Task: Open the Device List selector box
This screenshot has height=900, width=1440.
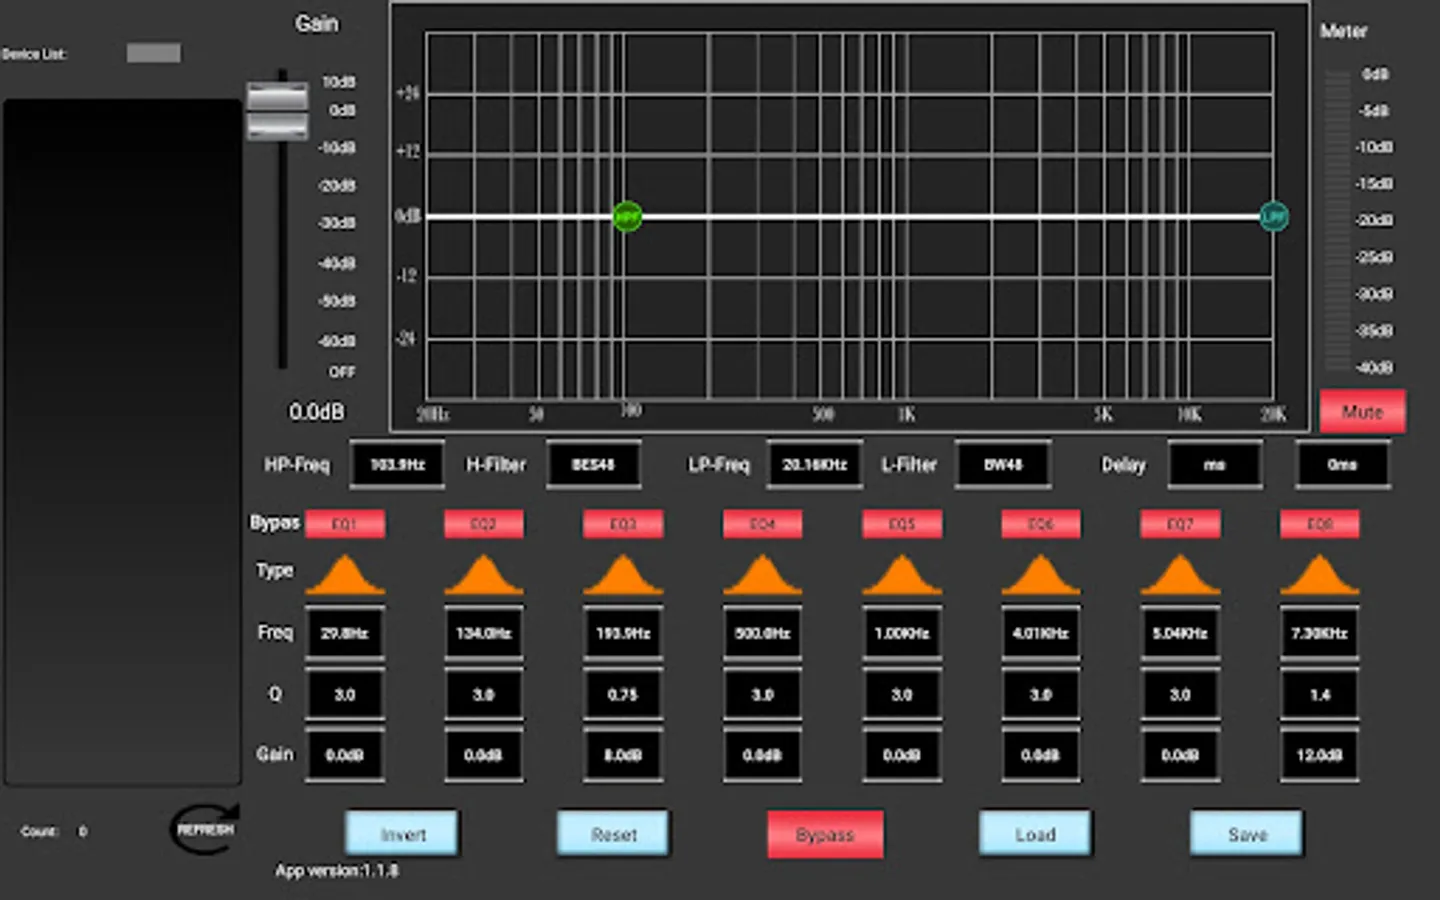Action: tap(154, 53)
